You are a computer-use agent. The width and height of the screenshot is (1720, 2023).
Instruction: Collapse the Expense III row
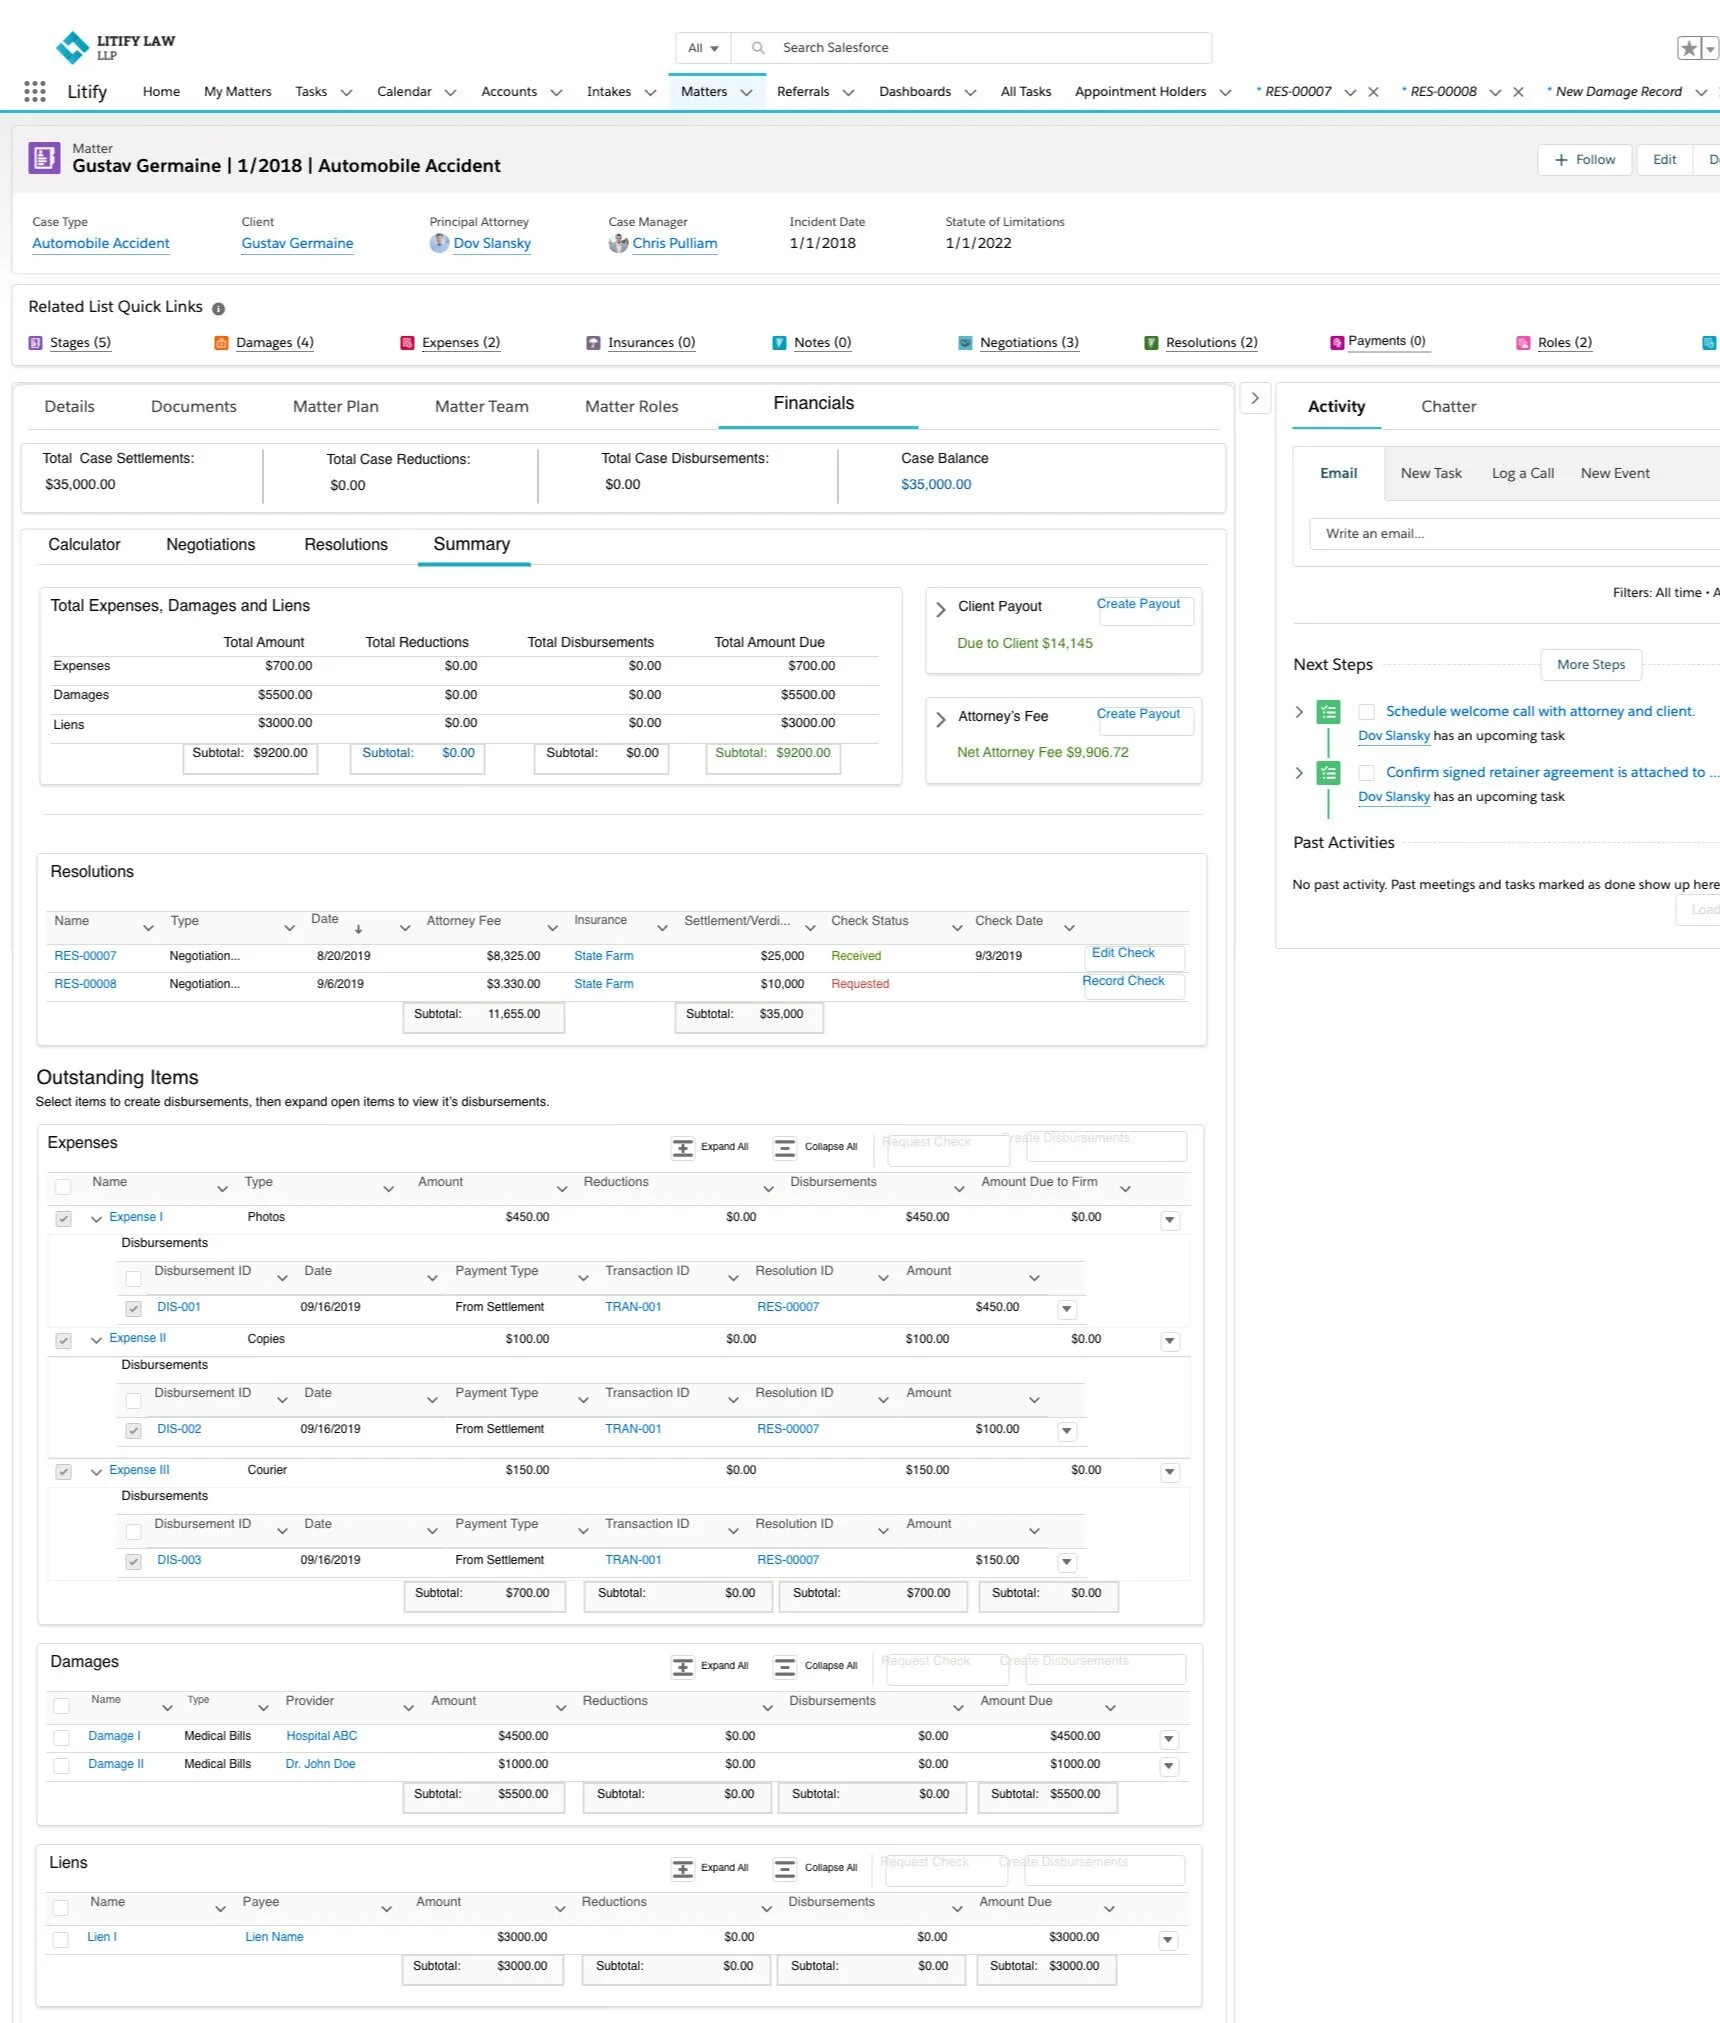tap(96, 1472)
